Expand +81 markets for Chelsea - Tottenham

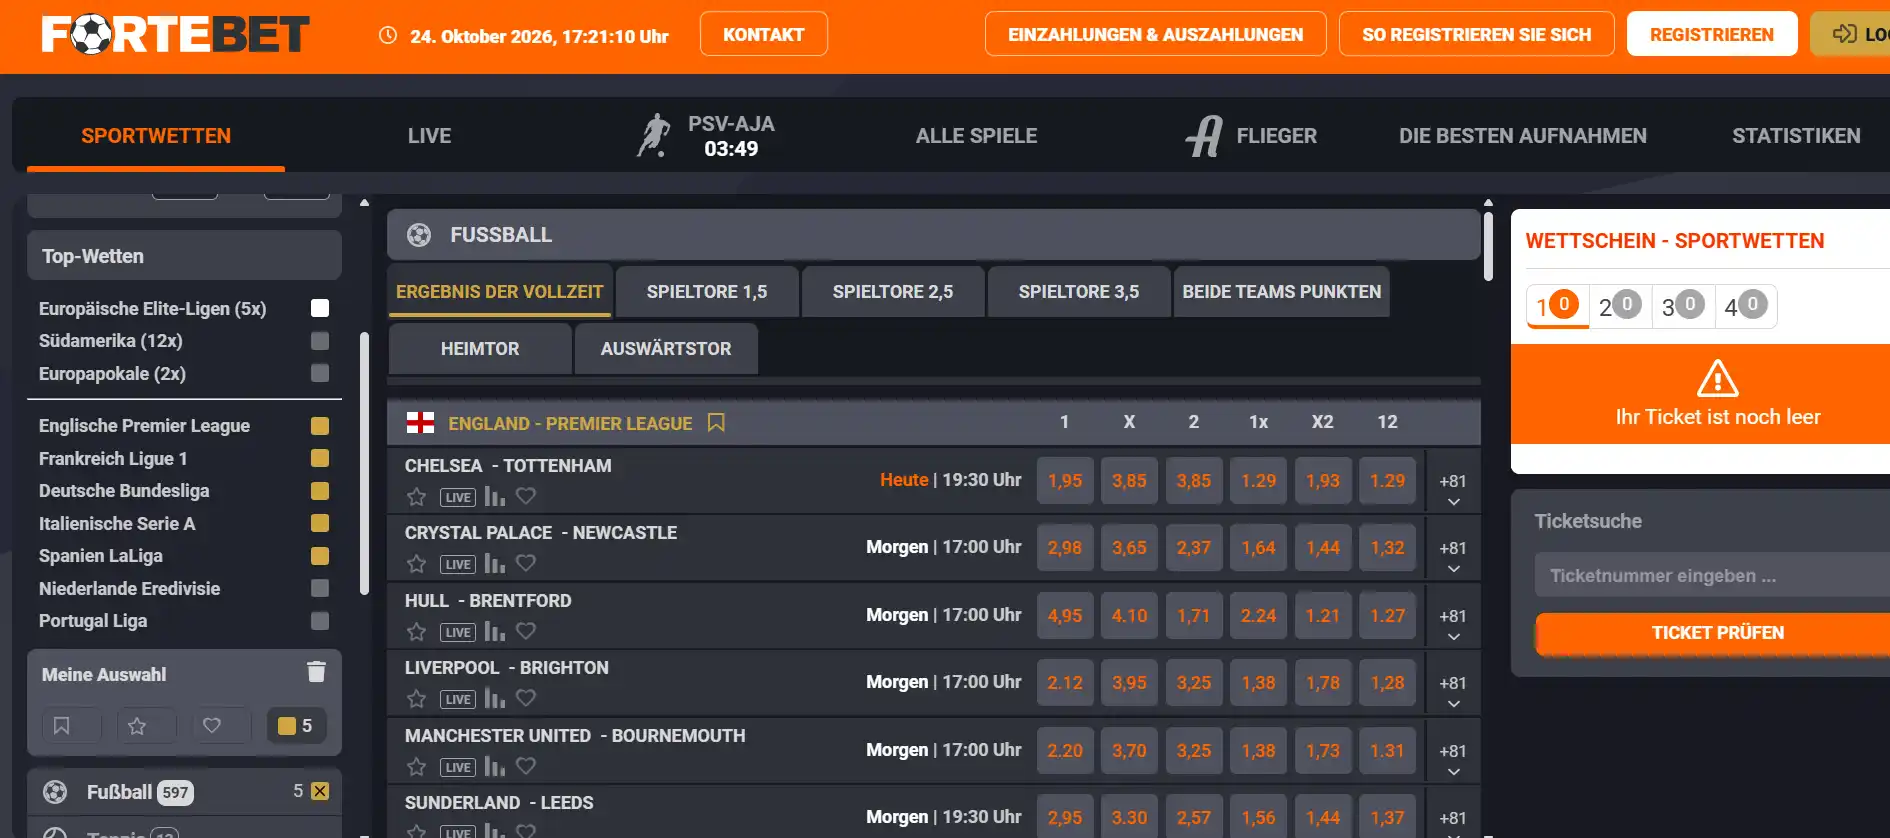pos(1453,489)
